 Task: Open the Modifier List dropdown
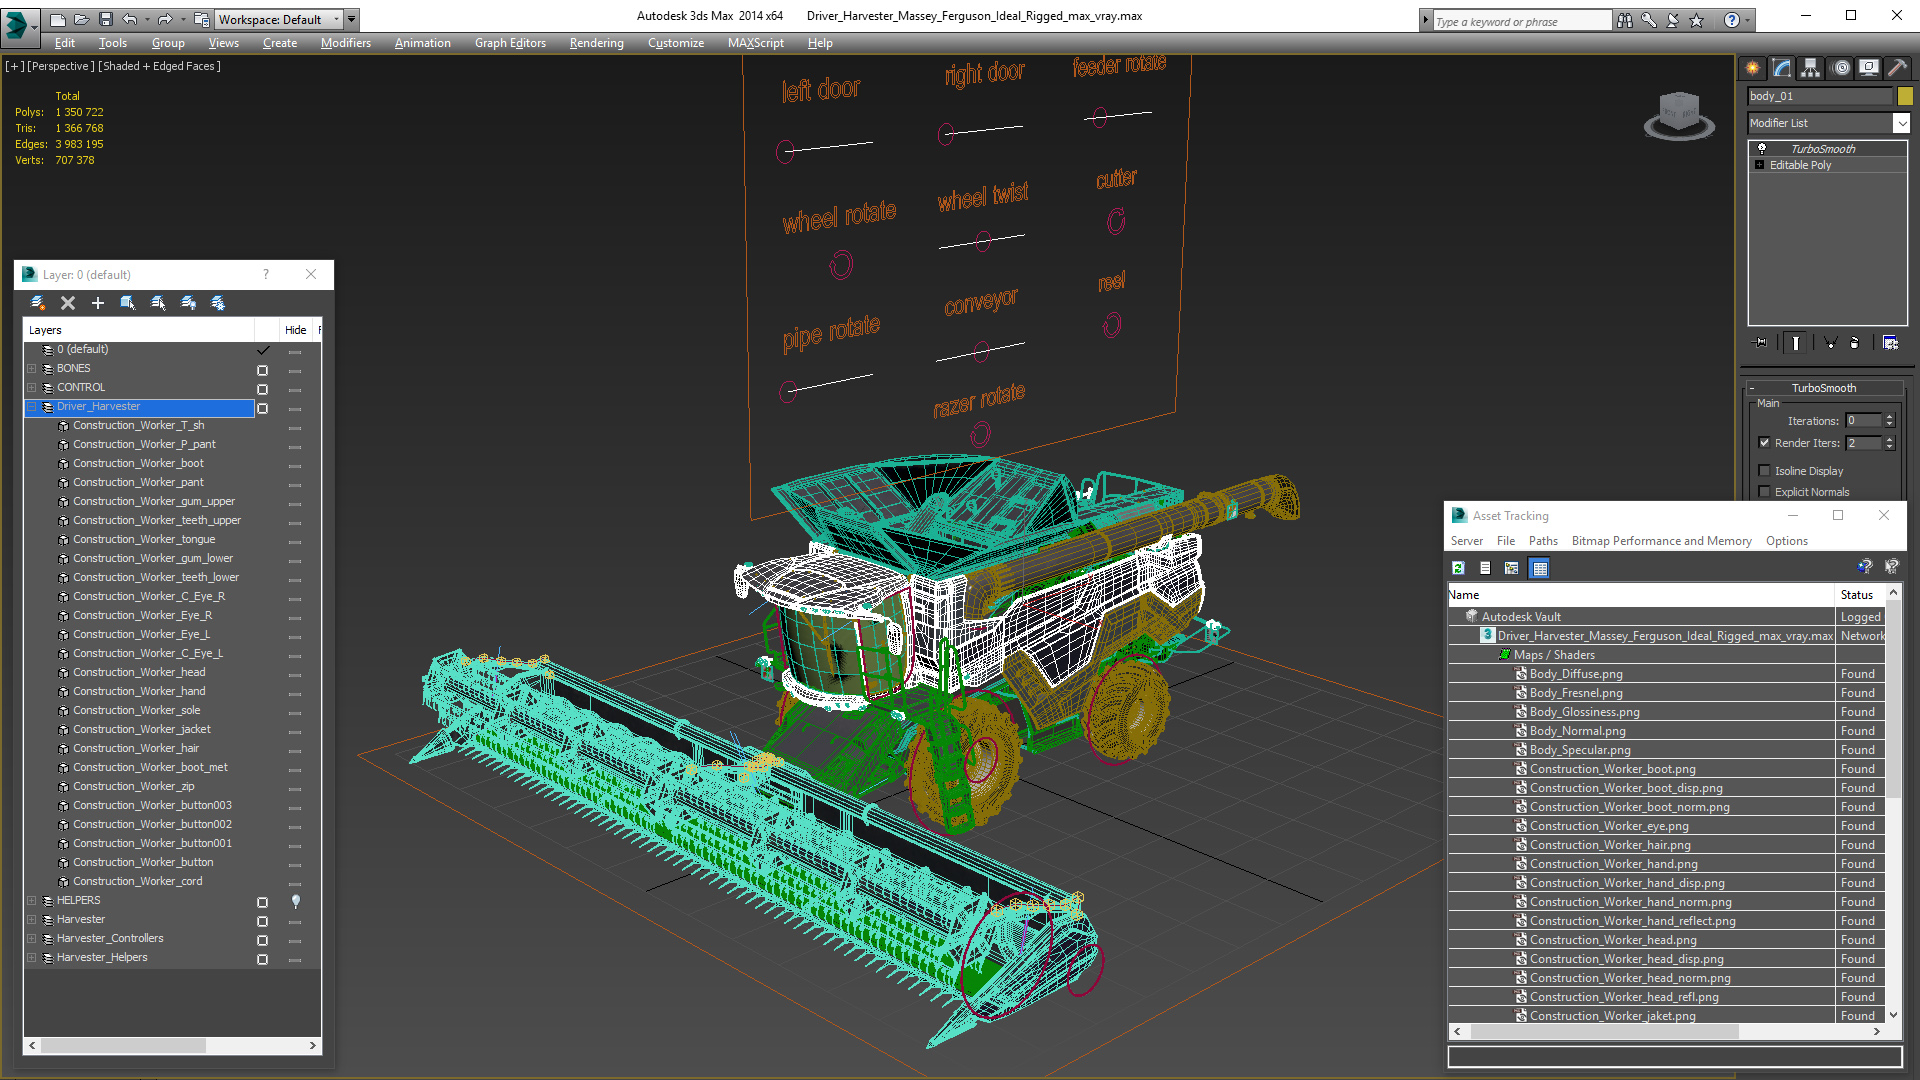coord(1901,123)
